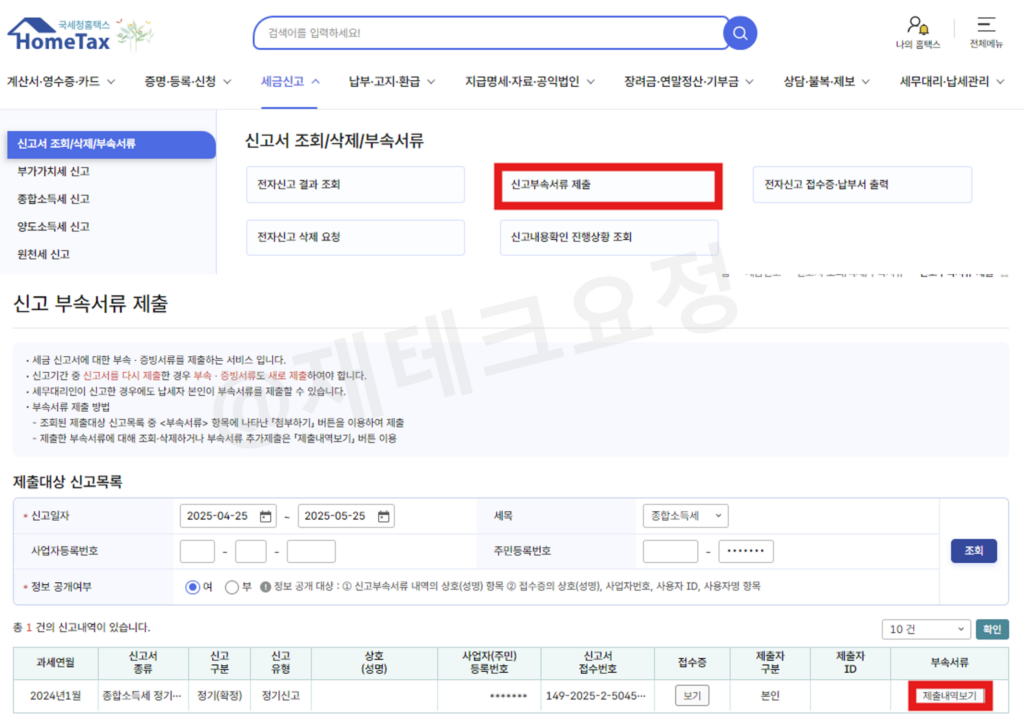Screen dimensions: 1024x718
Task: Click the 본인 cell in 제출자 구분
Action: pyautogui.click(x=770, y=696)
